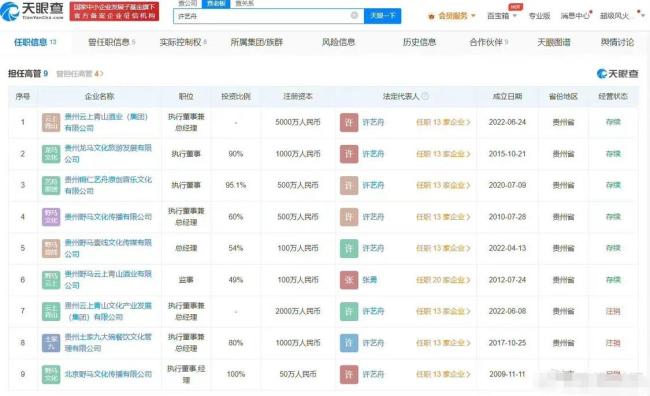Click the 天眼一下 search button

(x=383, y=16)
